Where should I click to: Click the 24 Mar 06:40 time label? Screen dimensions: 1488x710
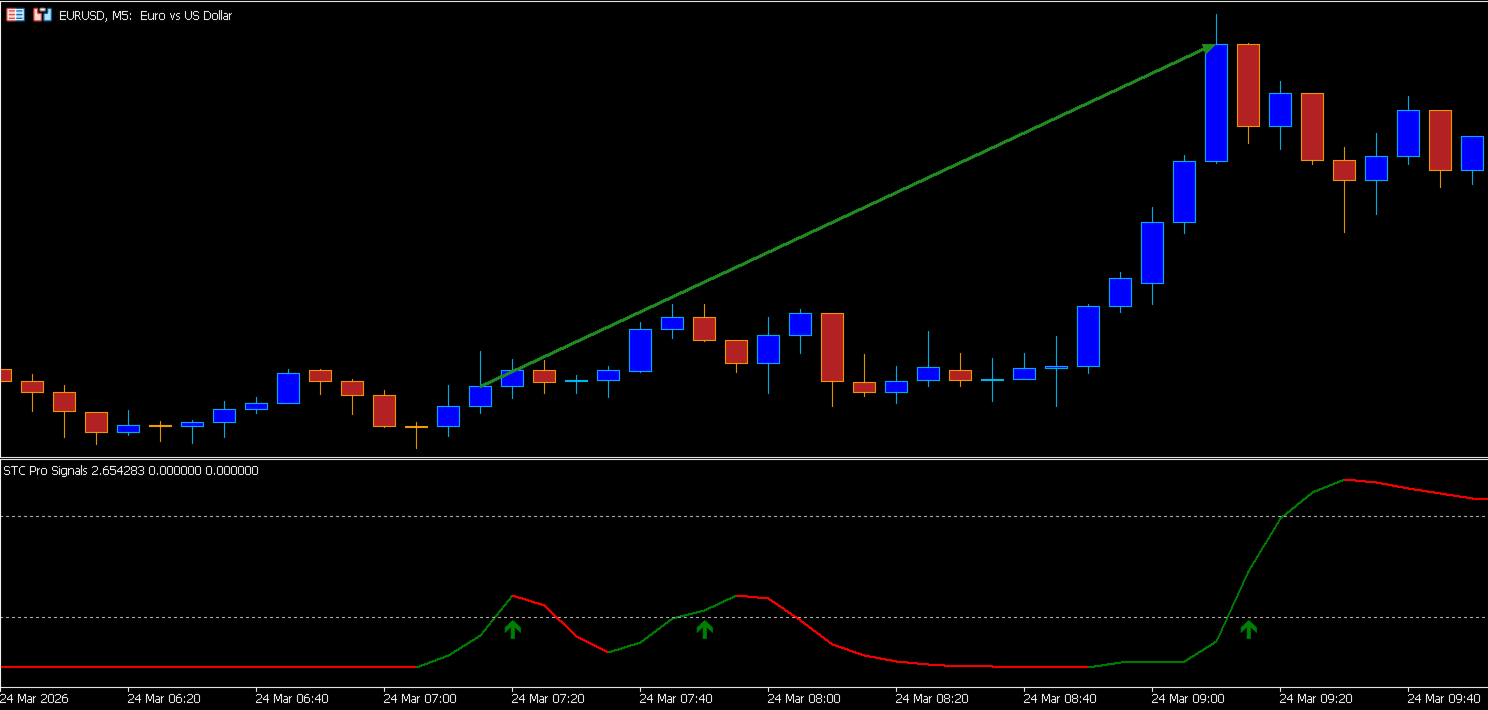click(292, 698)
